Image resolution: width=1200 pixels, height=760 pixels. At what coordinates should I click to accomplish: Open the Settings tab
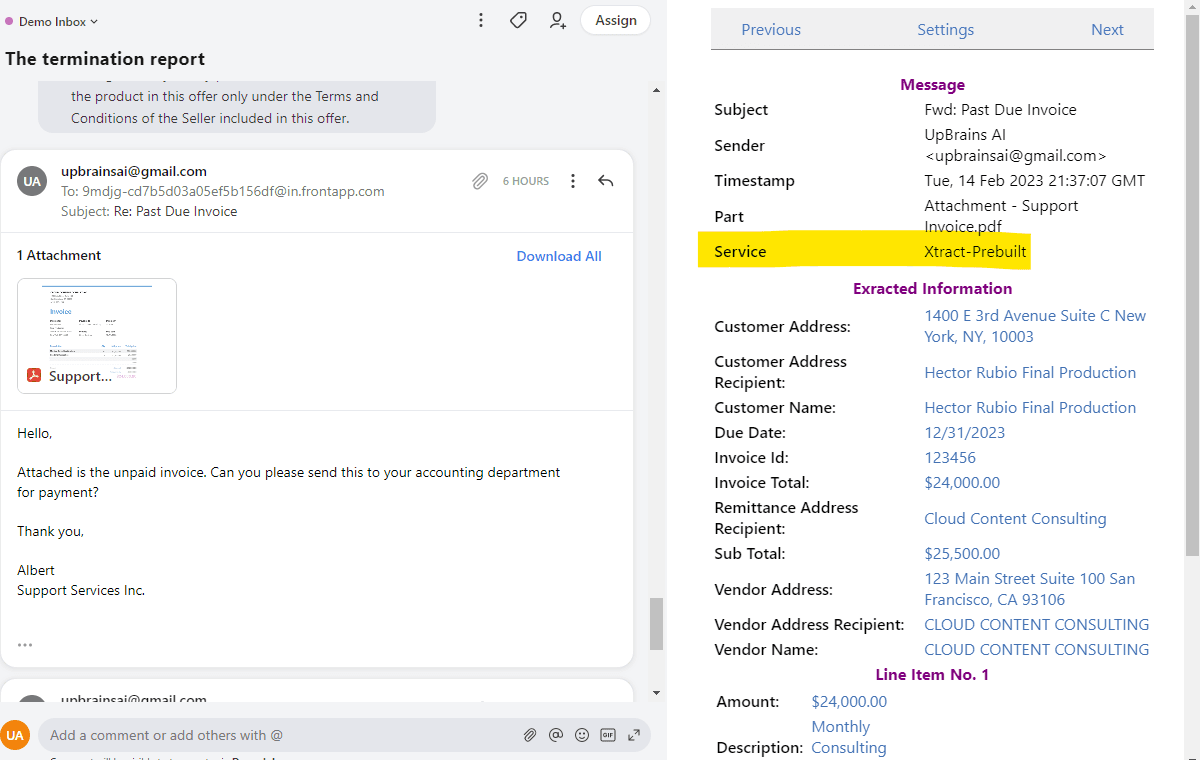pos(945,30)
